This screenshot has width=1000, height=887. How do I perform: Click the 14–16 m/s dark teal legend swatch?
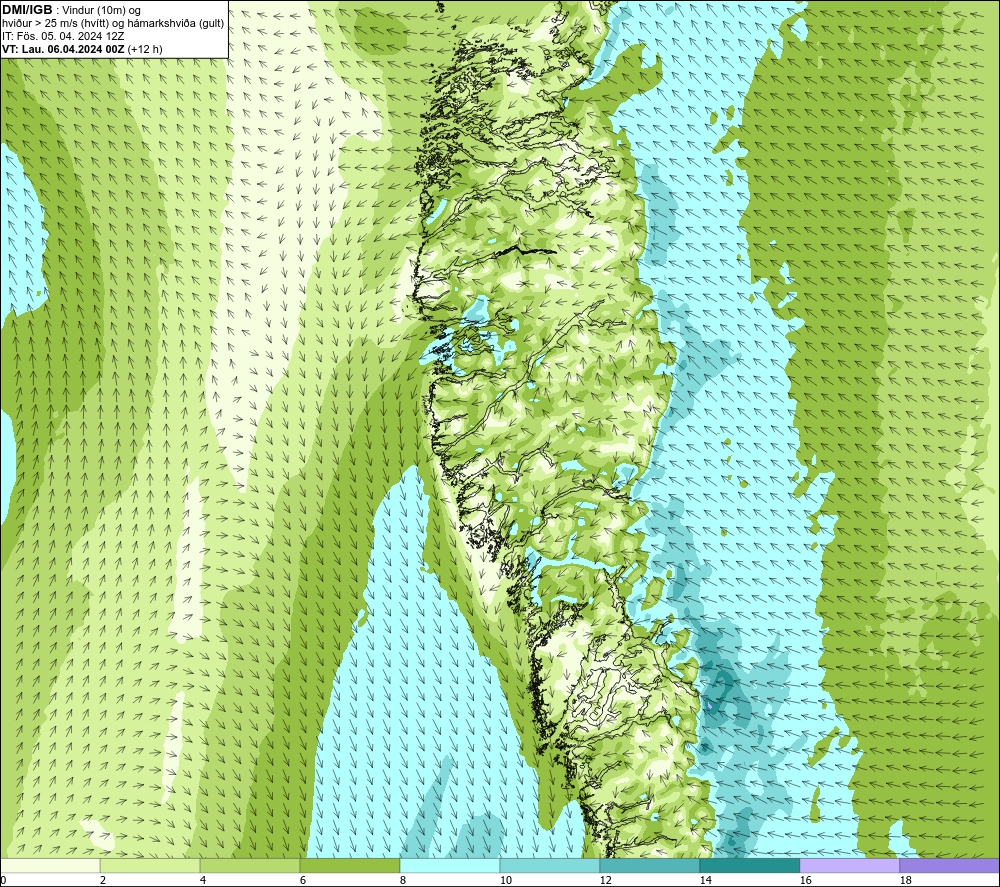[x=749, y=865]
